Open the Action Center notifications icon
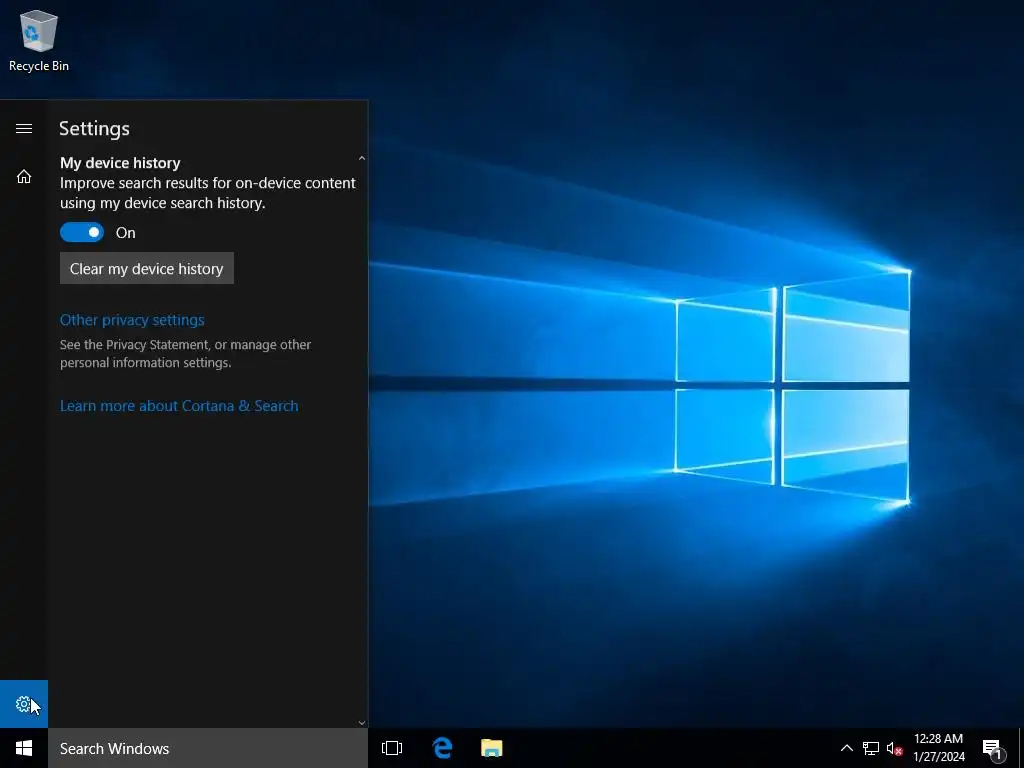 click(x=993, y=748)
